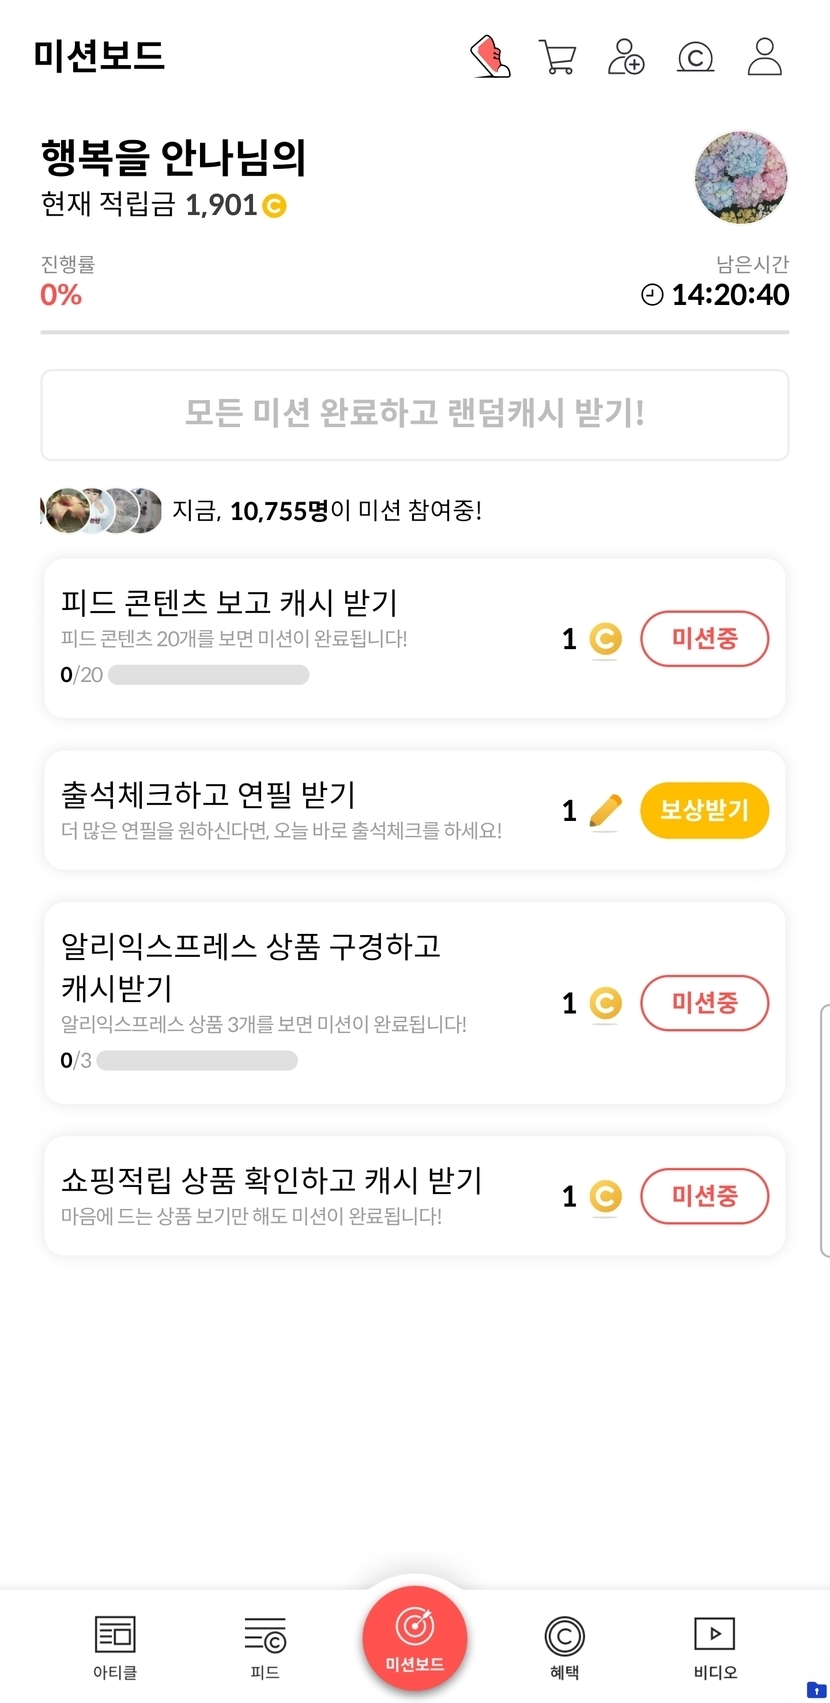Switch to the 피드 tab
Image resolution: width=830 pixels, height=1703 pixels.
point(265,1646)
